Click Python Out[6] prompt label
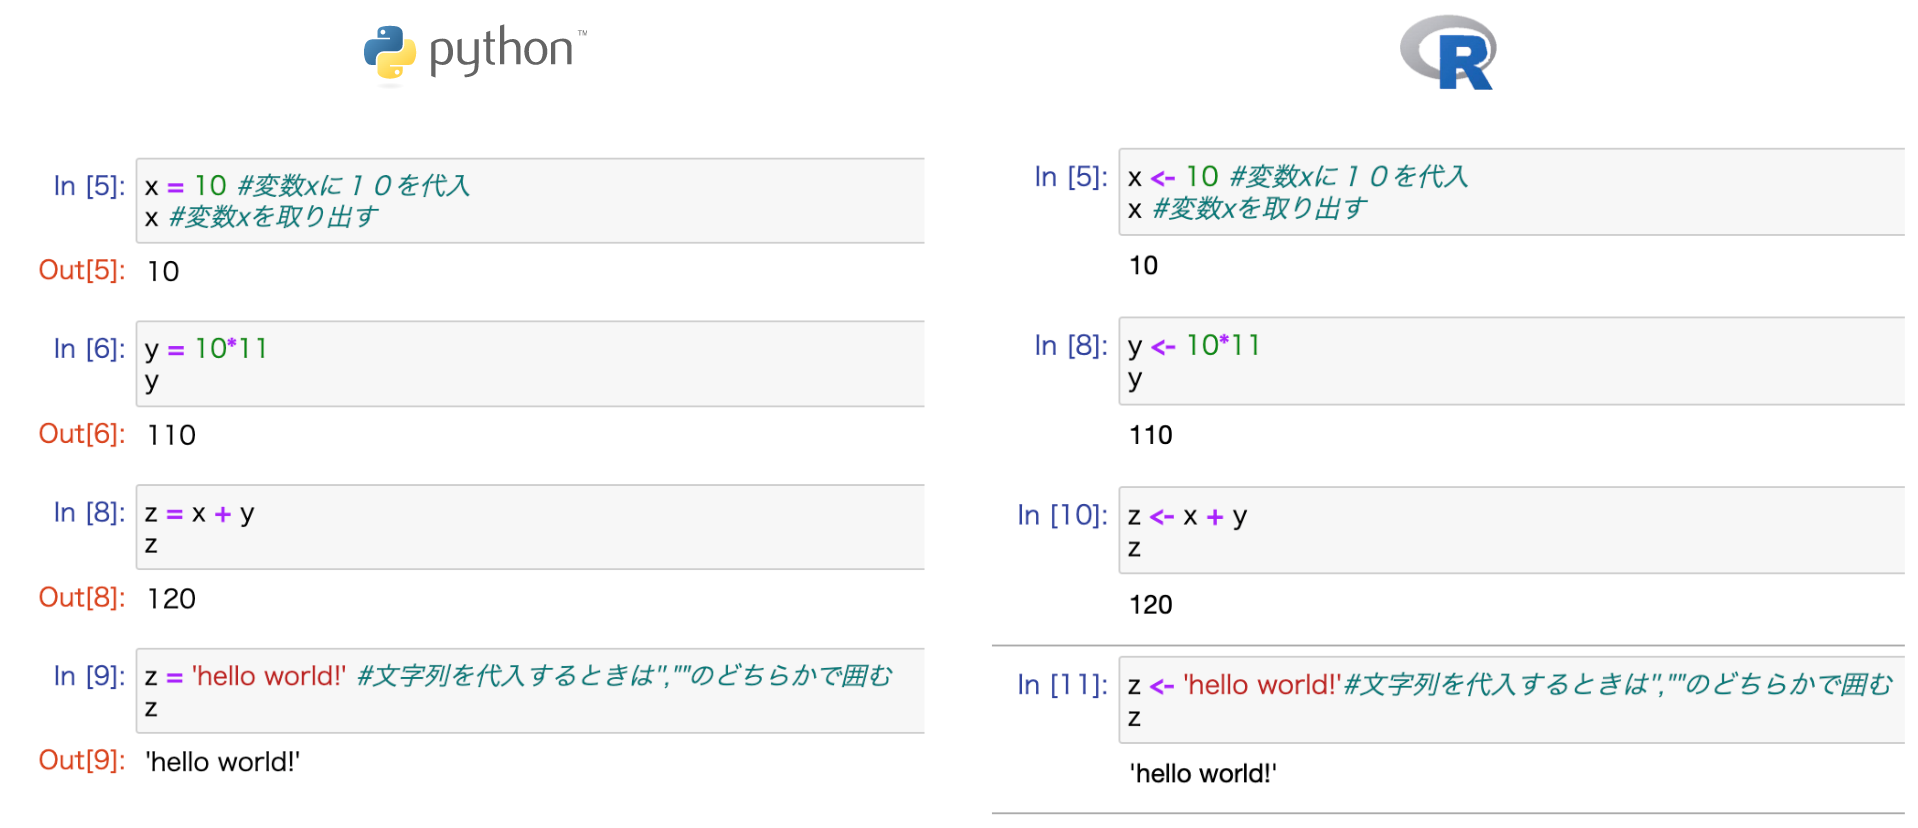1918x828 pixels. click(82, 434)
